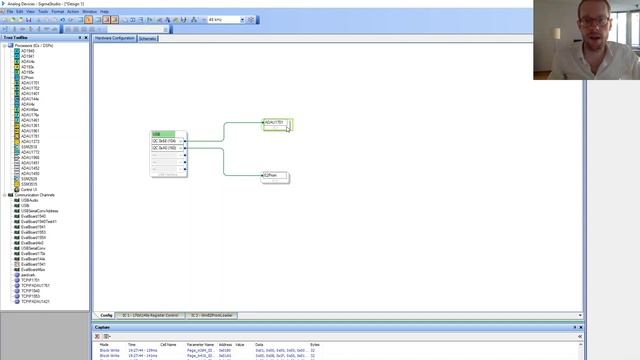Pin the Tree ToolBox panel
Image resolution: width=640 pixels, height=360 pixels.
80,38
